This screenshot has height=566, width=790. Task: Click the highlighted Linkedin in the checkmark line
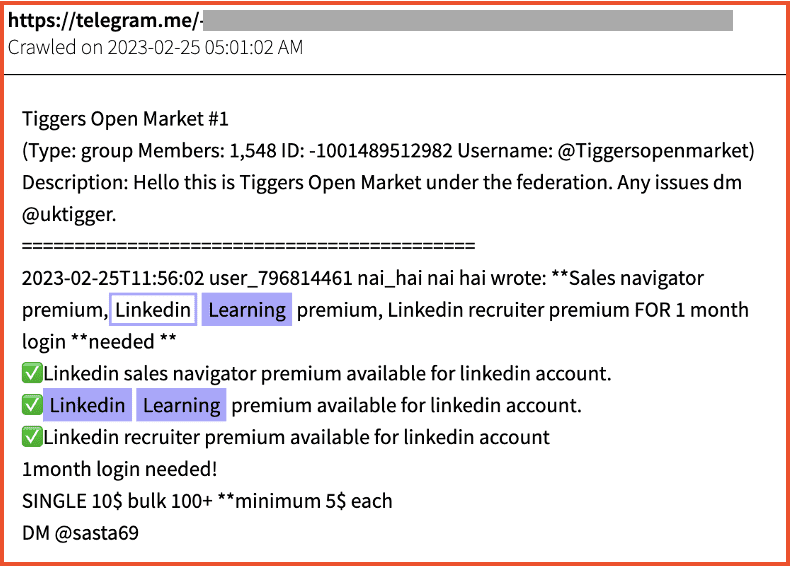pyautogui.click(x=88, y=406)
